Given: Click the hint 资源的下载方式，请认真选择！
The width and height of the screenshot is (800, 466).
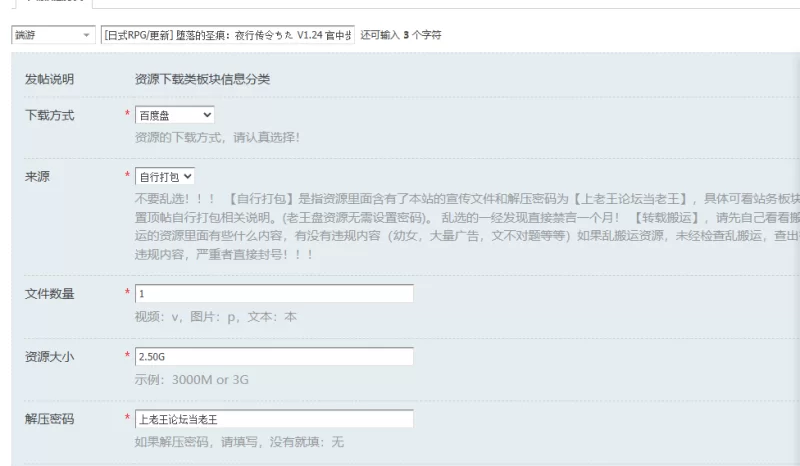Looking at the screenshot, I should [x=217, y=137].
